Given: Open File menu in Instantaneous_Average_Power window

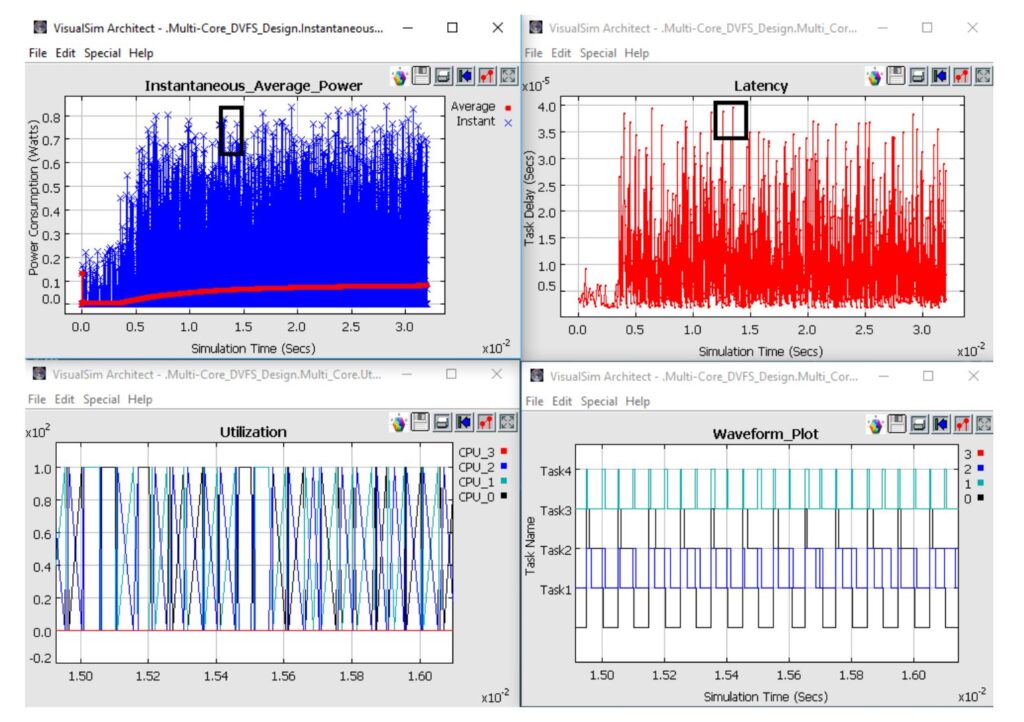Looking at the screenshot, I should (x=38, y=53).
